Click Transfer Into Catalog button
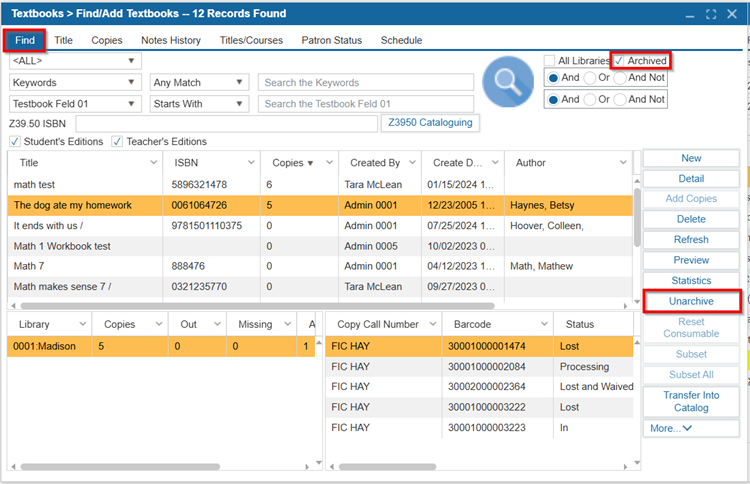 pos(691,401)
